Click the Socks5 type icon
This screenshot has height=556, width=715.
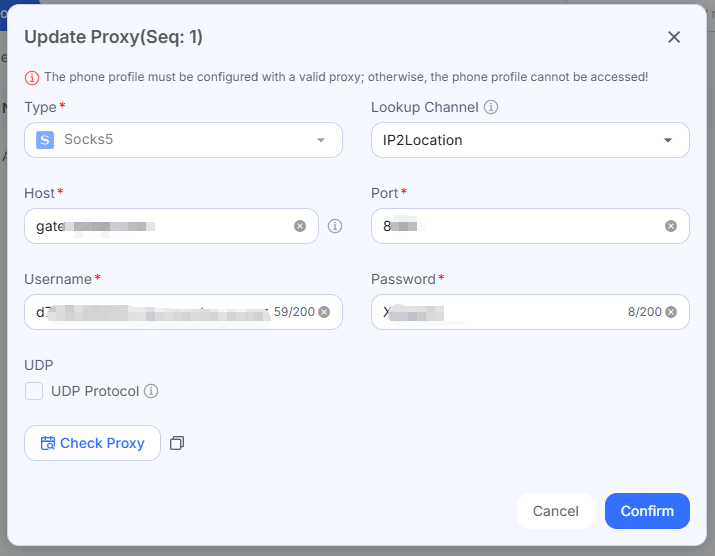coord(45,140)
